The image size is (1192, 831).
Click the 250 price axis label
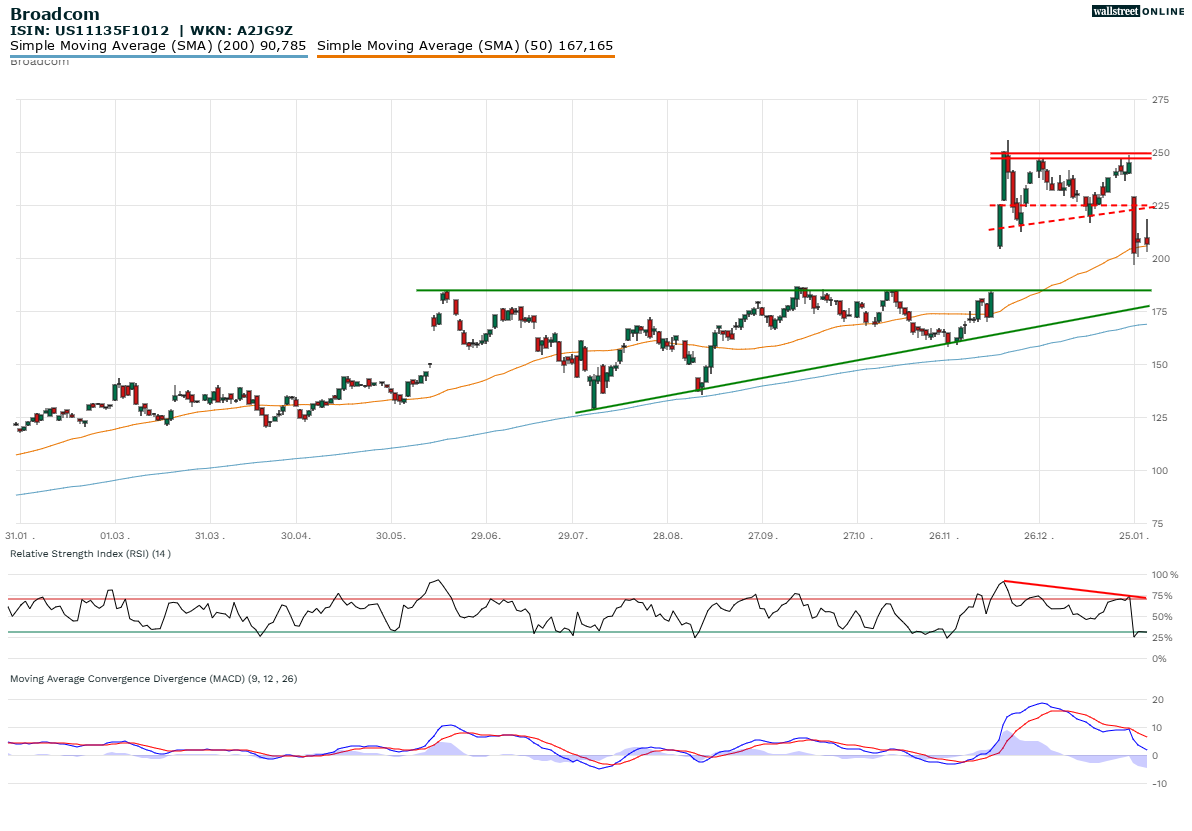1161,153
